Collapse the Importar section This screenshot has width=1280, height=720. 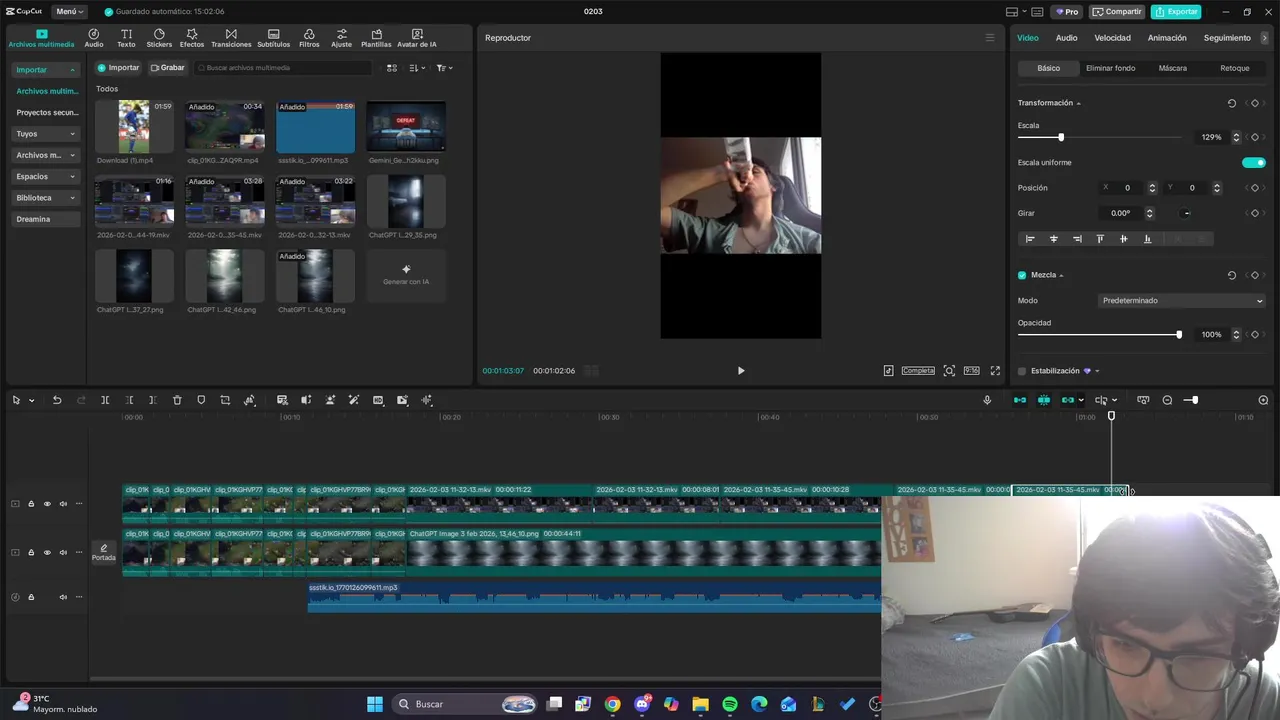(x=45, y=70)
